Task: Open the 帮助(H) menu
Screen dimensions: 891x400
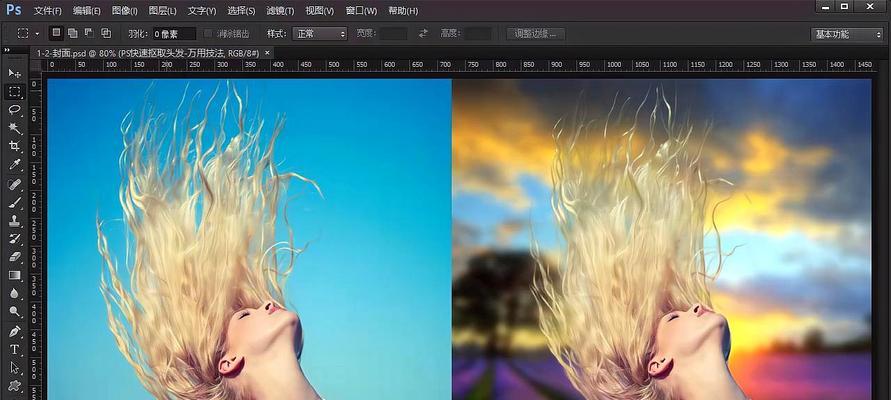Action: pos(403,11)
